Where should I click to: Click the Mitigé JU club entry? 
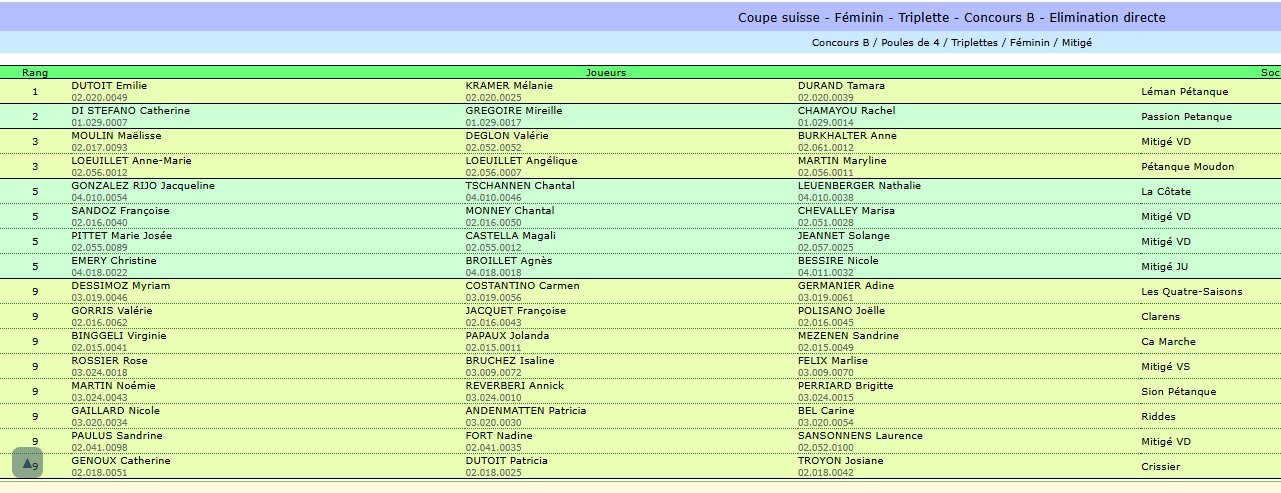point(1165,267)
